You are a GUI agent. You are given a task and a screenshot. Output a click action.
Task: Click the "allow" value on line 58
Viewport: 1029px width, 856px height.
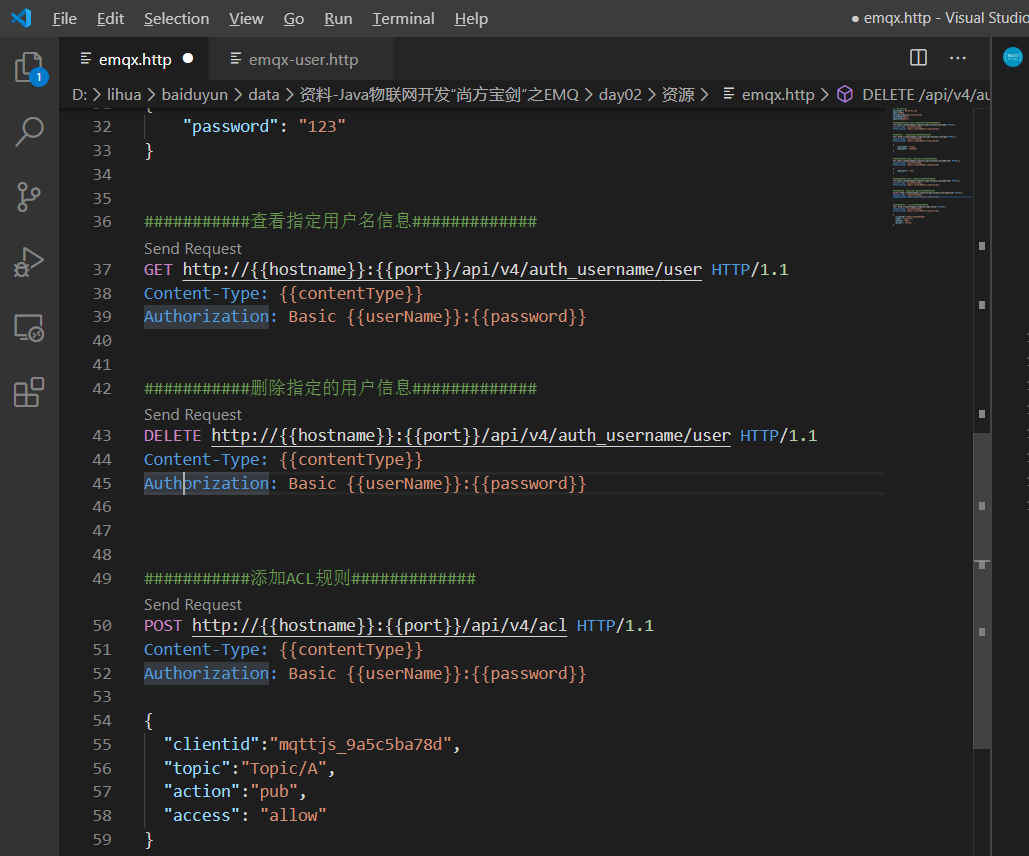pos(293,815)
